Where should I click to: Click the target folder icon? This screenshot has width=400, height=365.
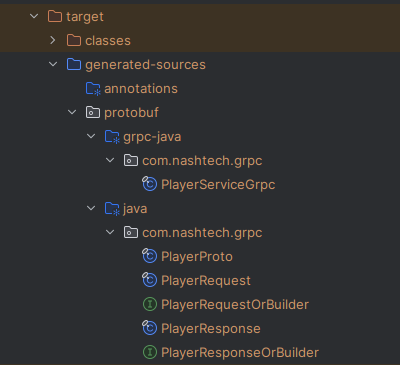(55, 16)
